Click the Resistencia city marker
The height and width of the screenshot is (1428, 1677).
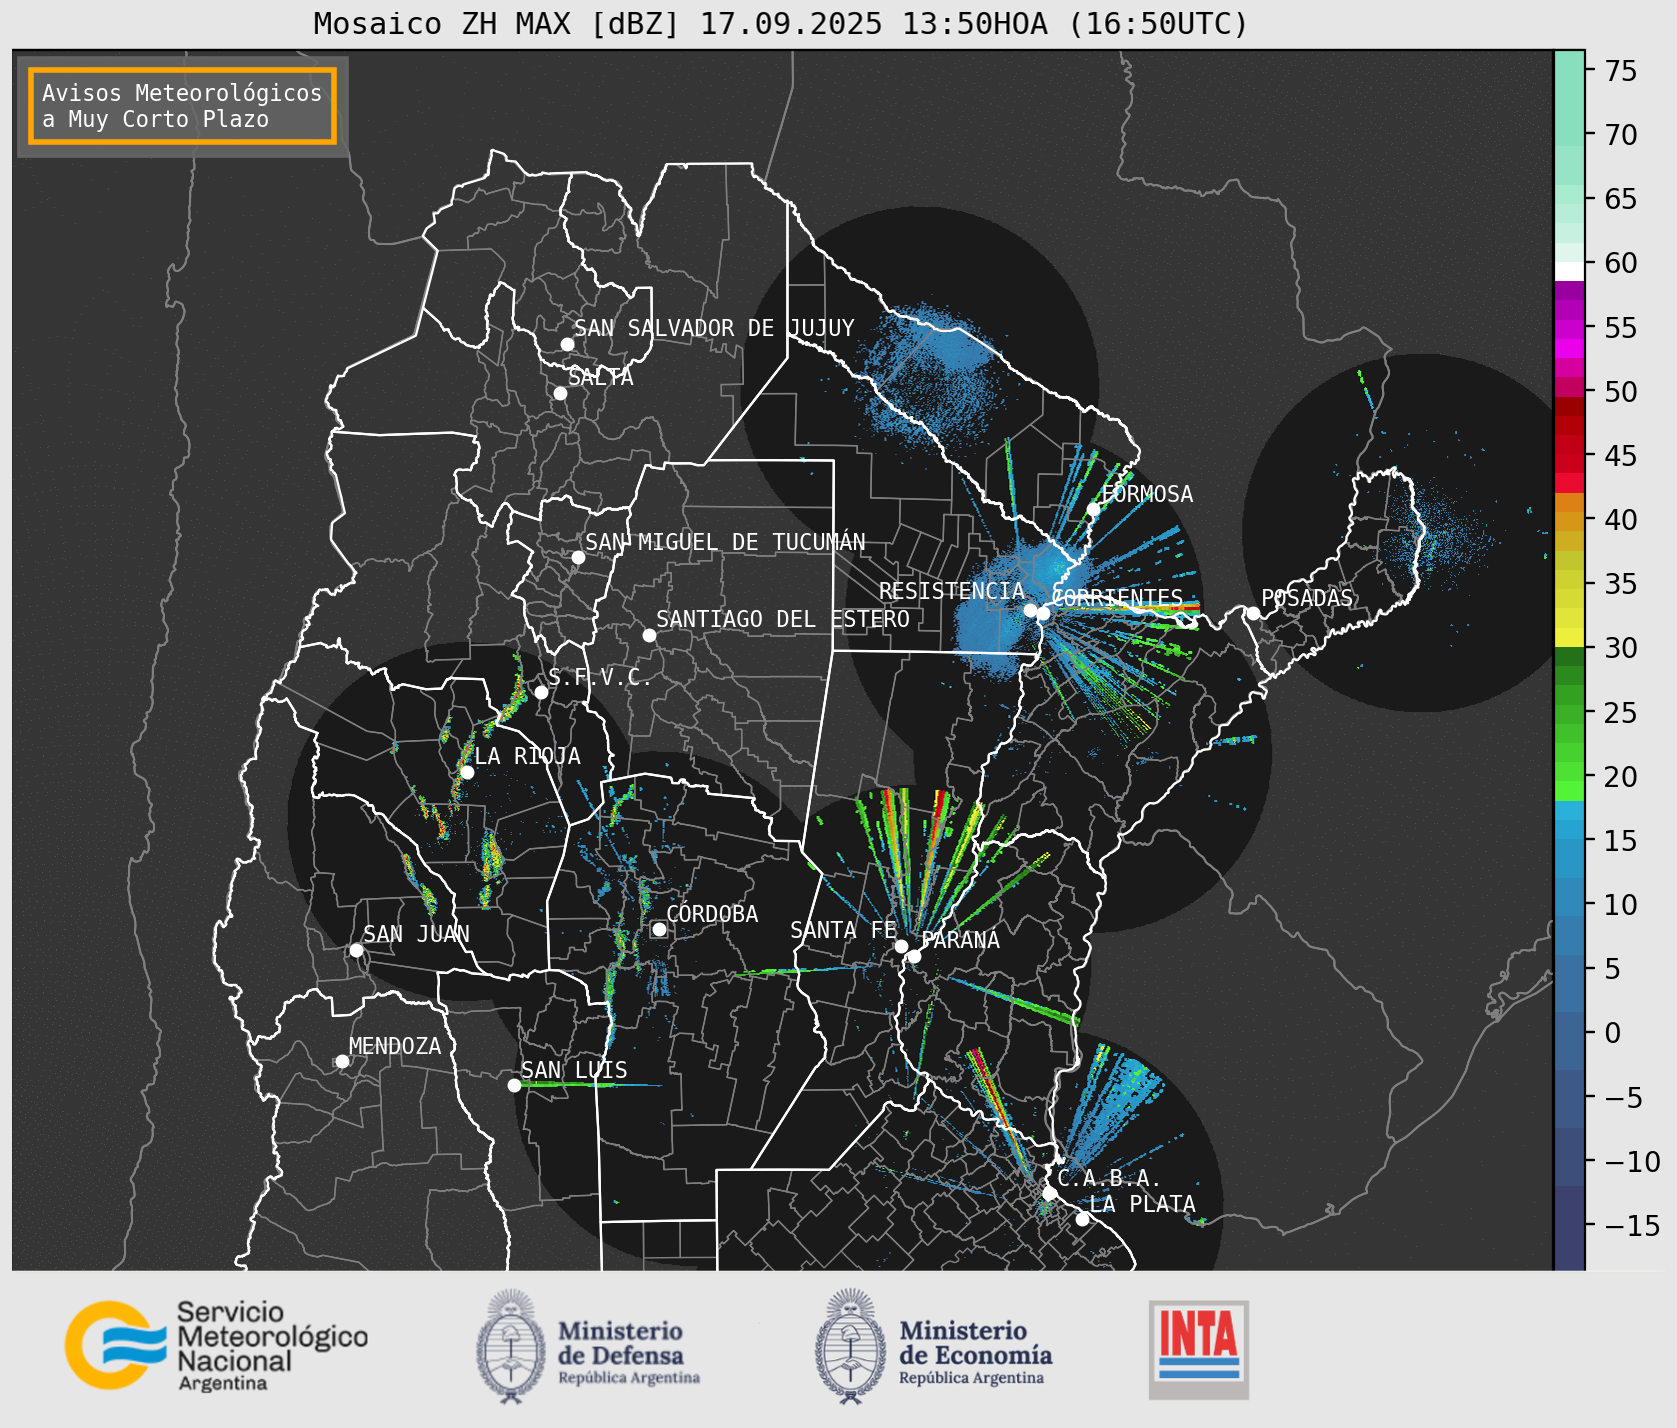[1030, 610]
